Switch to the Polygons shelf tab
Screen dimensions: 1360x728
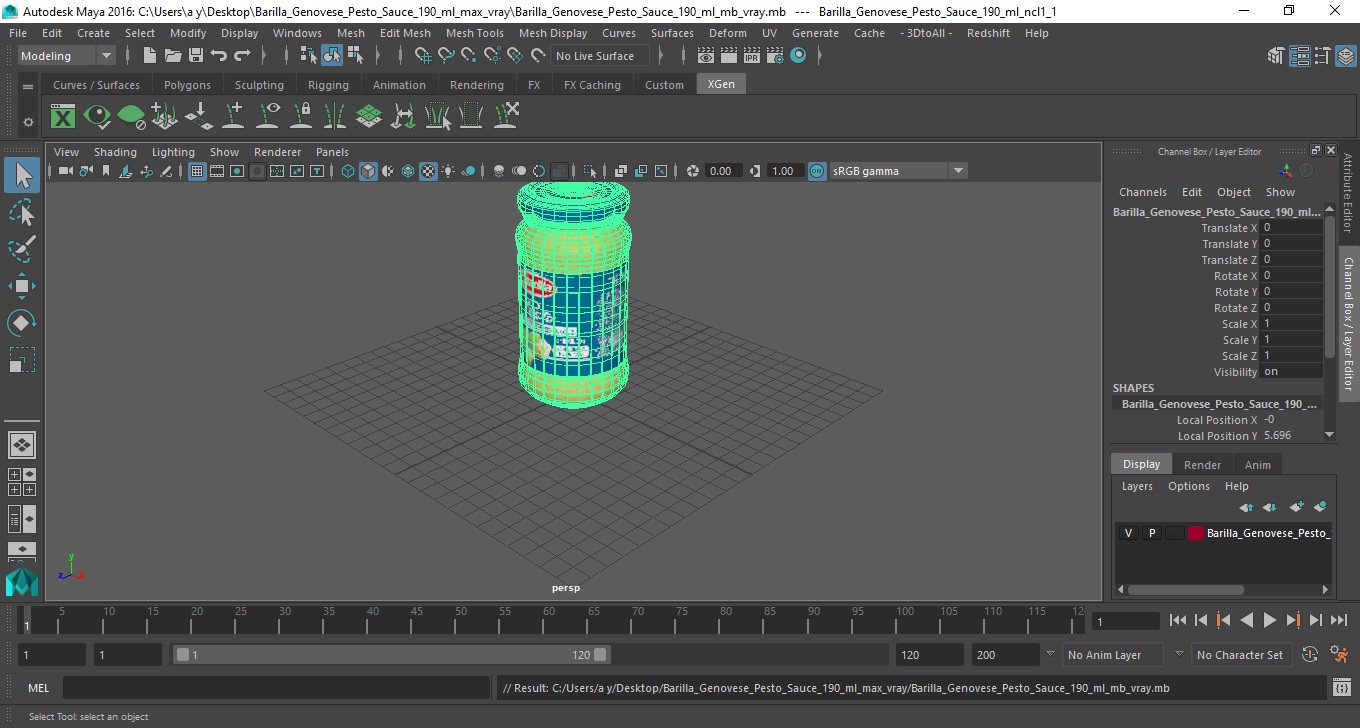coord(187,85)
